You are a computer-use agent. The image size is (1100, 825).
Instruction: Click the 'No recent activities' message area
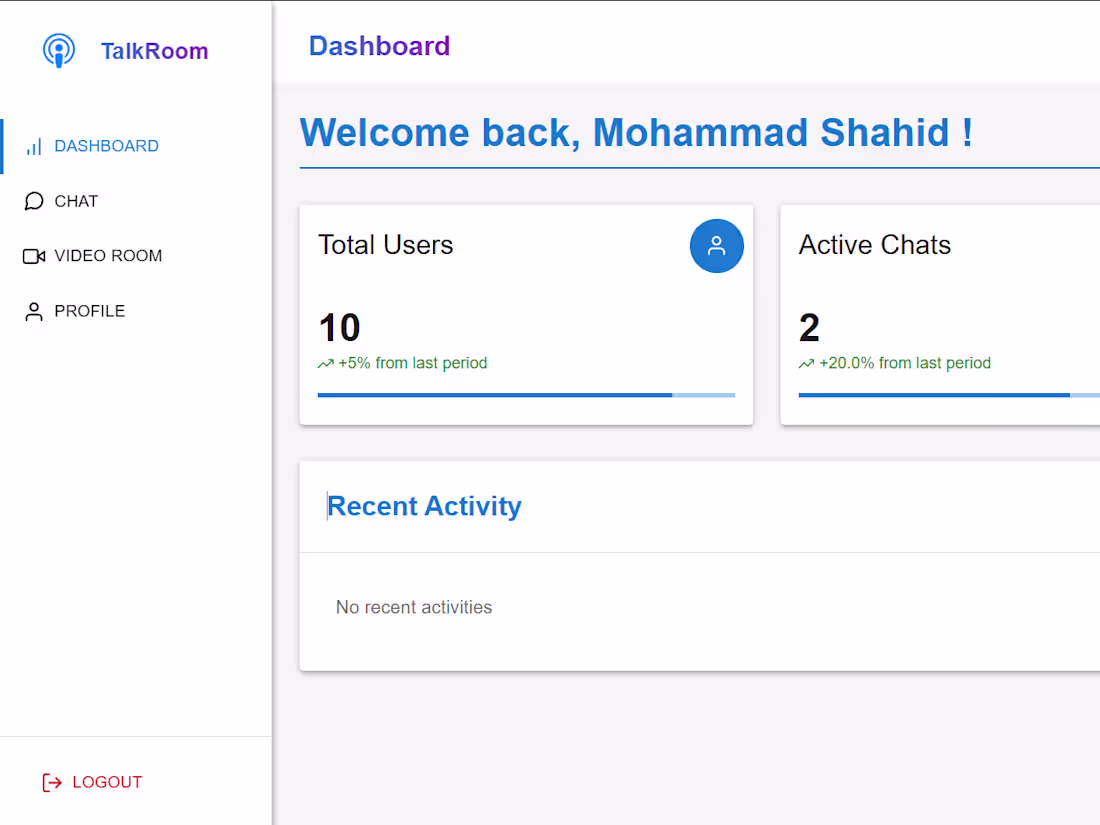pos(414,607)
